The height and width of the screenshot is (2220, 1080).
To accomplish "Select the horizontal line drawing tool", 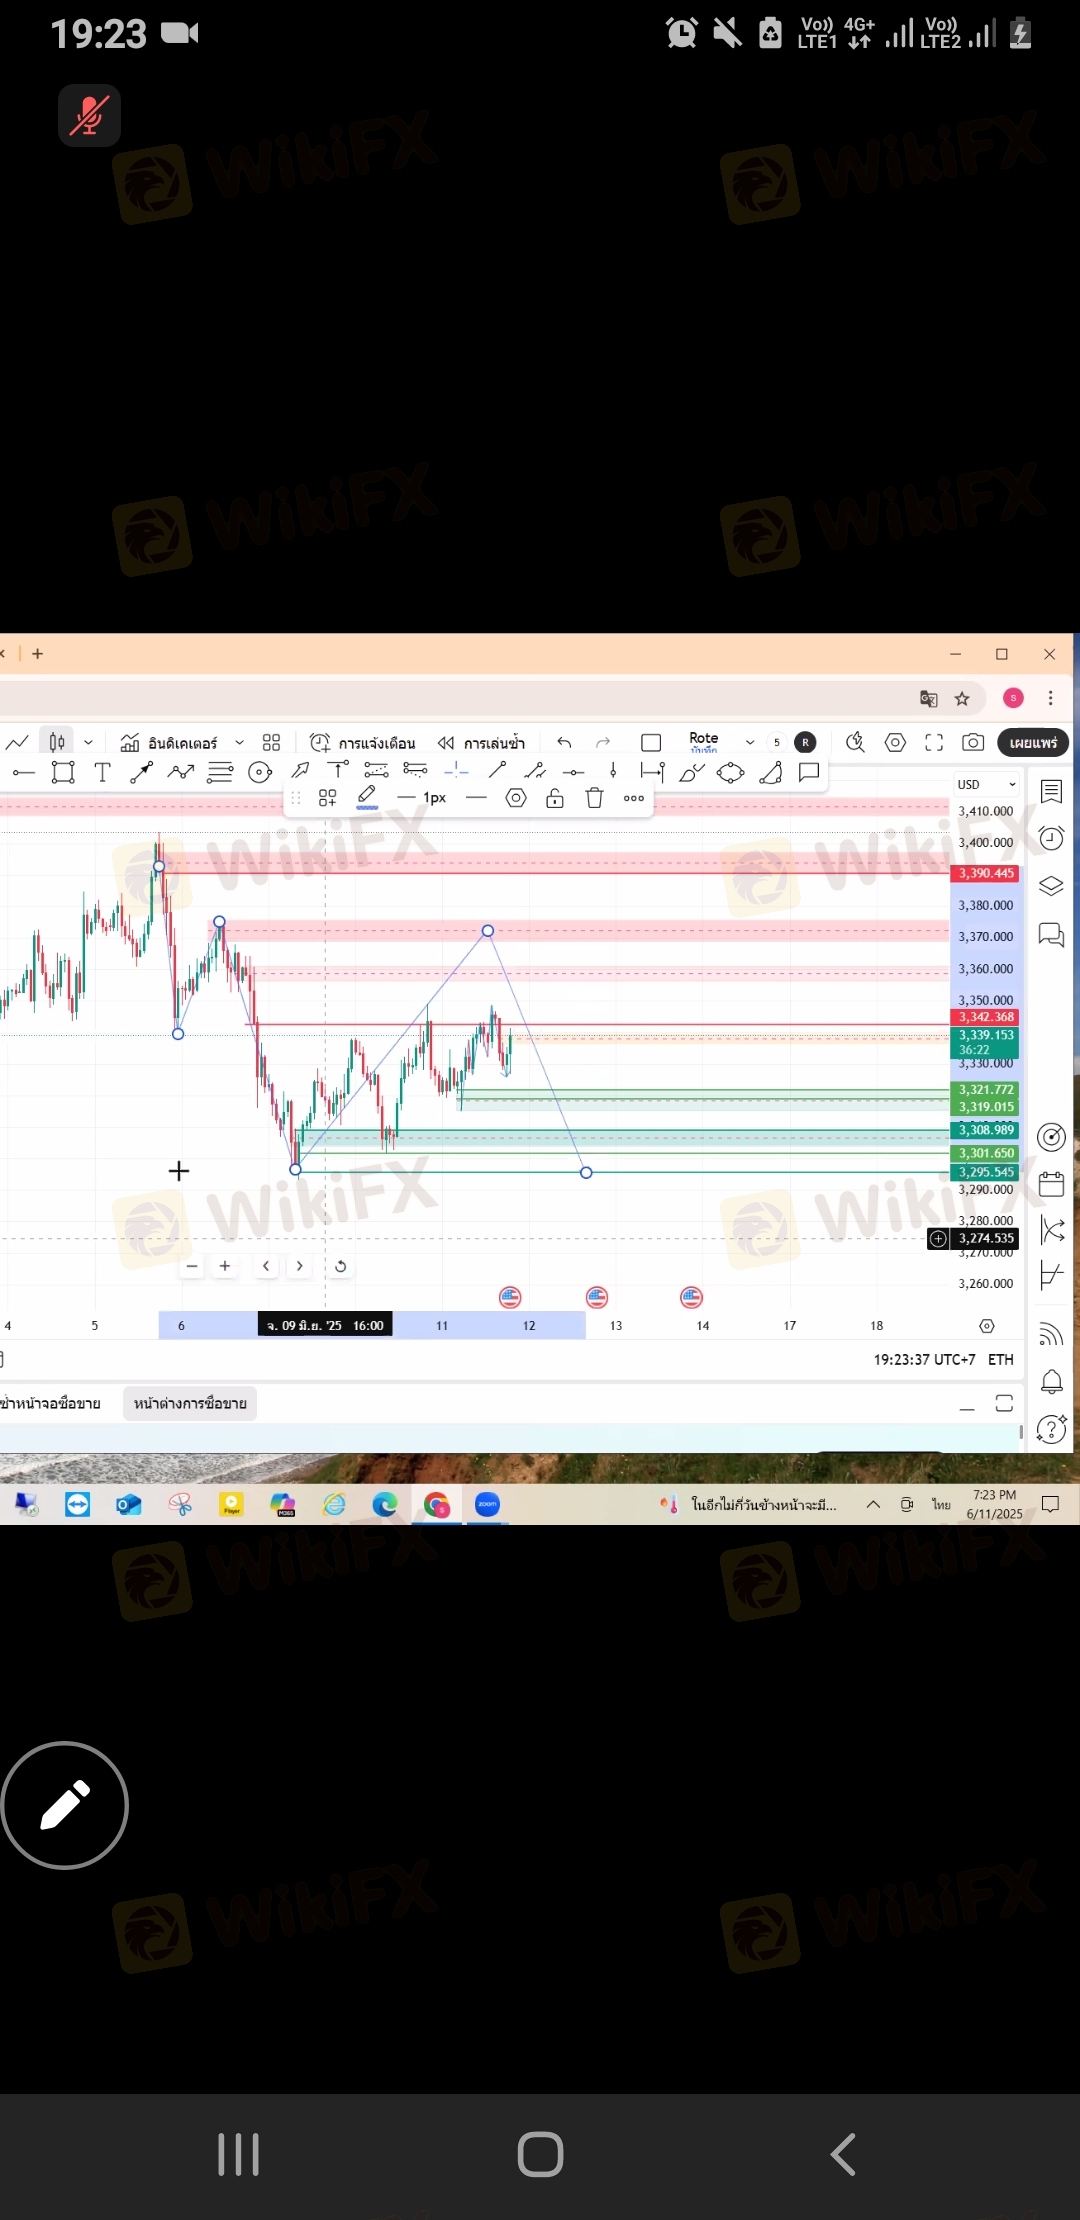I will tap(23, 772).
